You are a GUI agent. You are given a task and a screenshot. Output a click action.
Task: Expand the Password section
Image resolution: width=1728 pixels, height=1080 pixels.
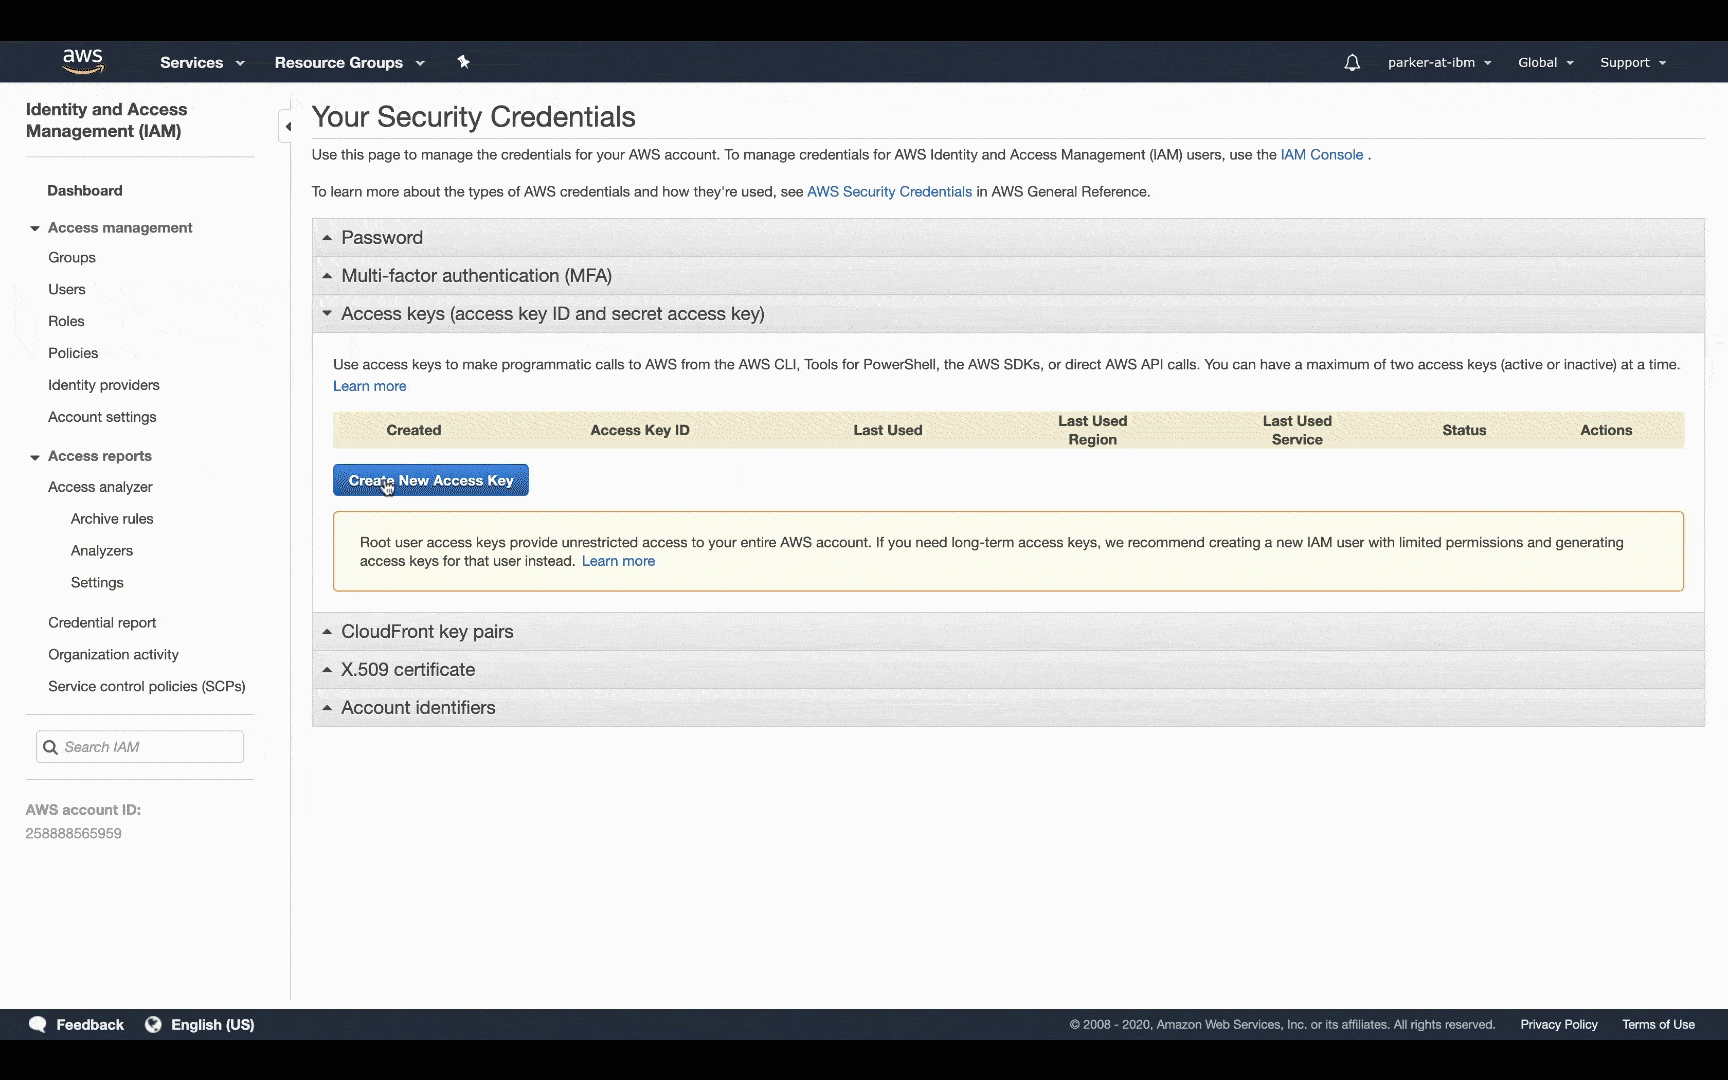[382, 237]
